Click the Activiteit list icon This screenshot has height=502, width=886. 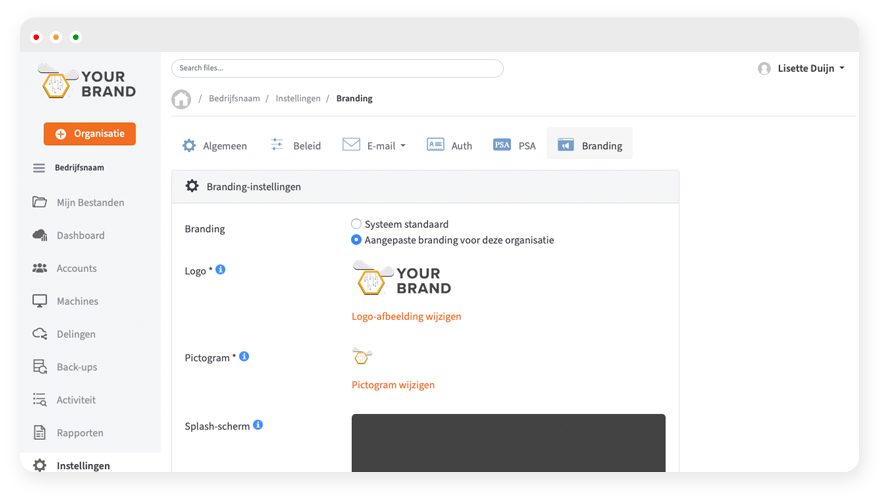point(40,400)
